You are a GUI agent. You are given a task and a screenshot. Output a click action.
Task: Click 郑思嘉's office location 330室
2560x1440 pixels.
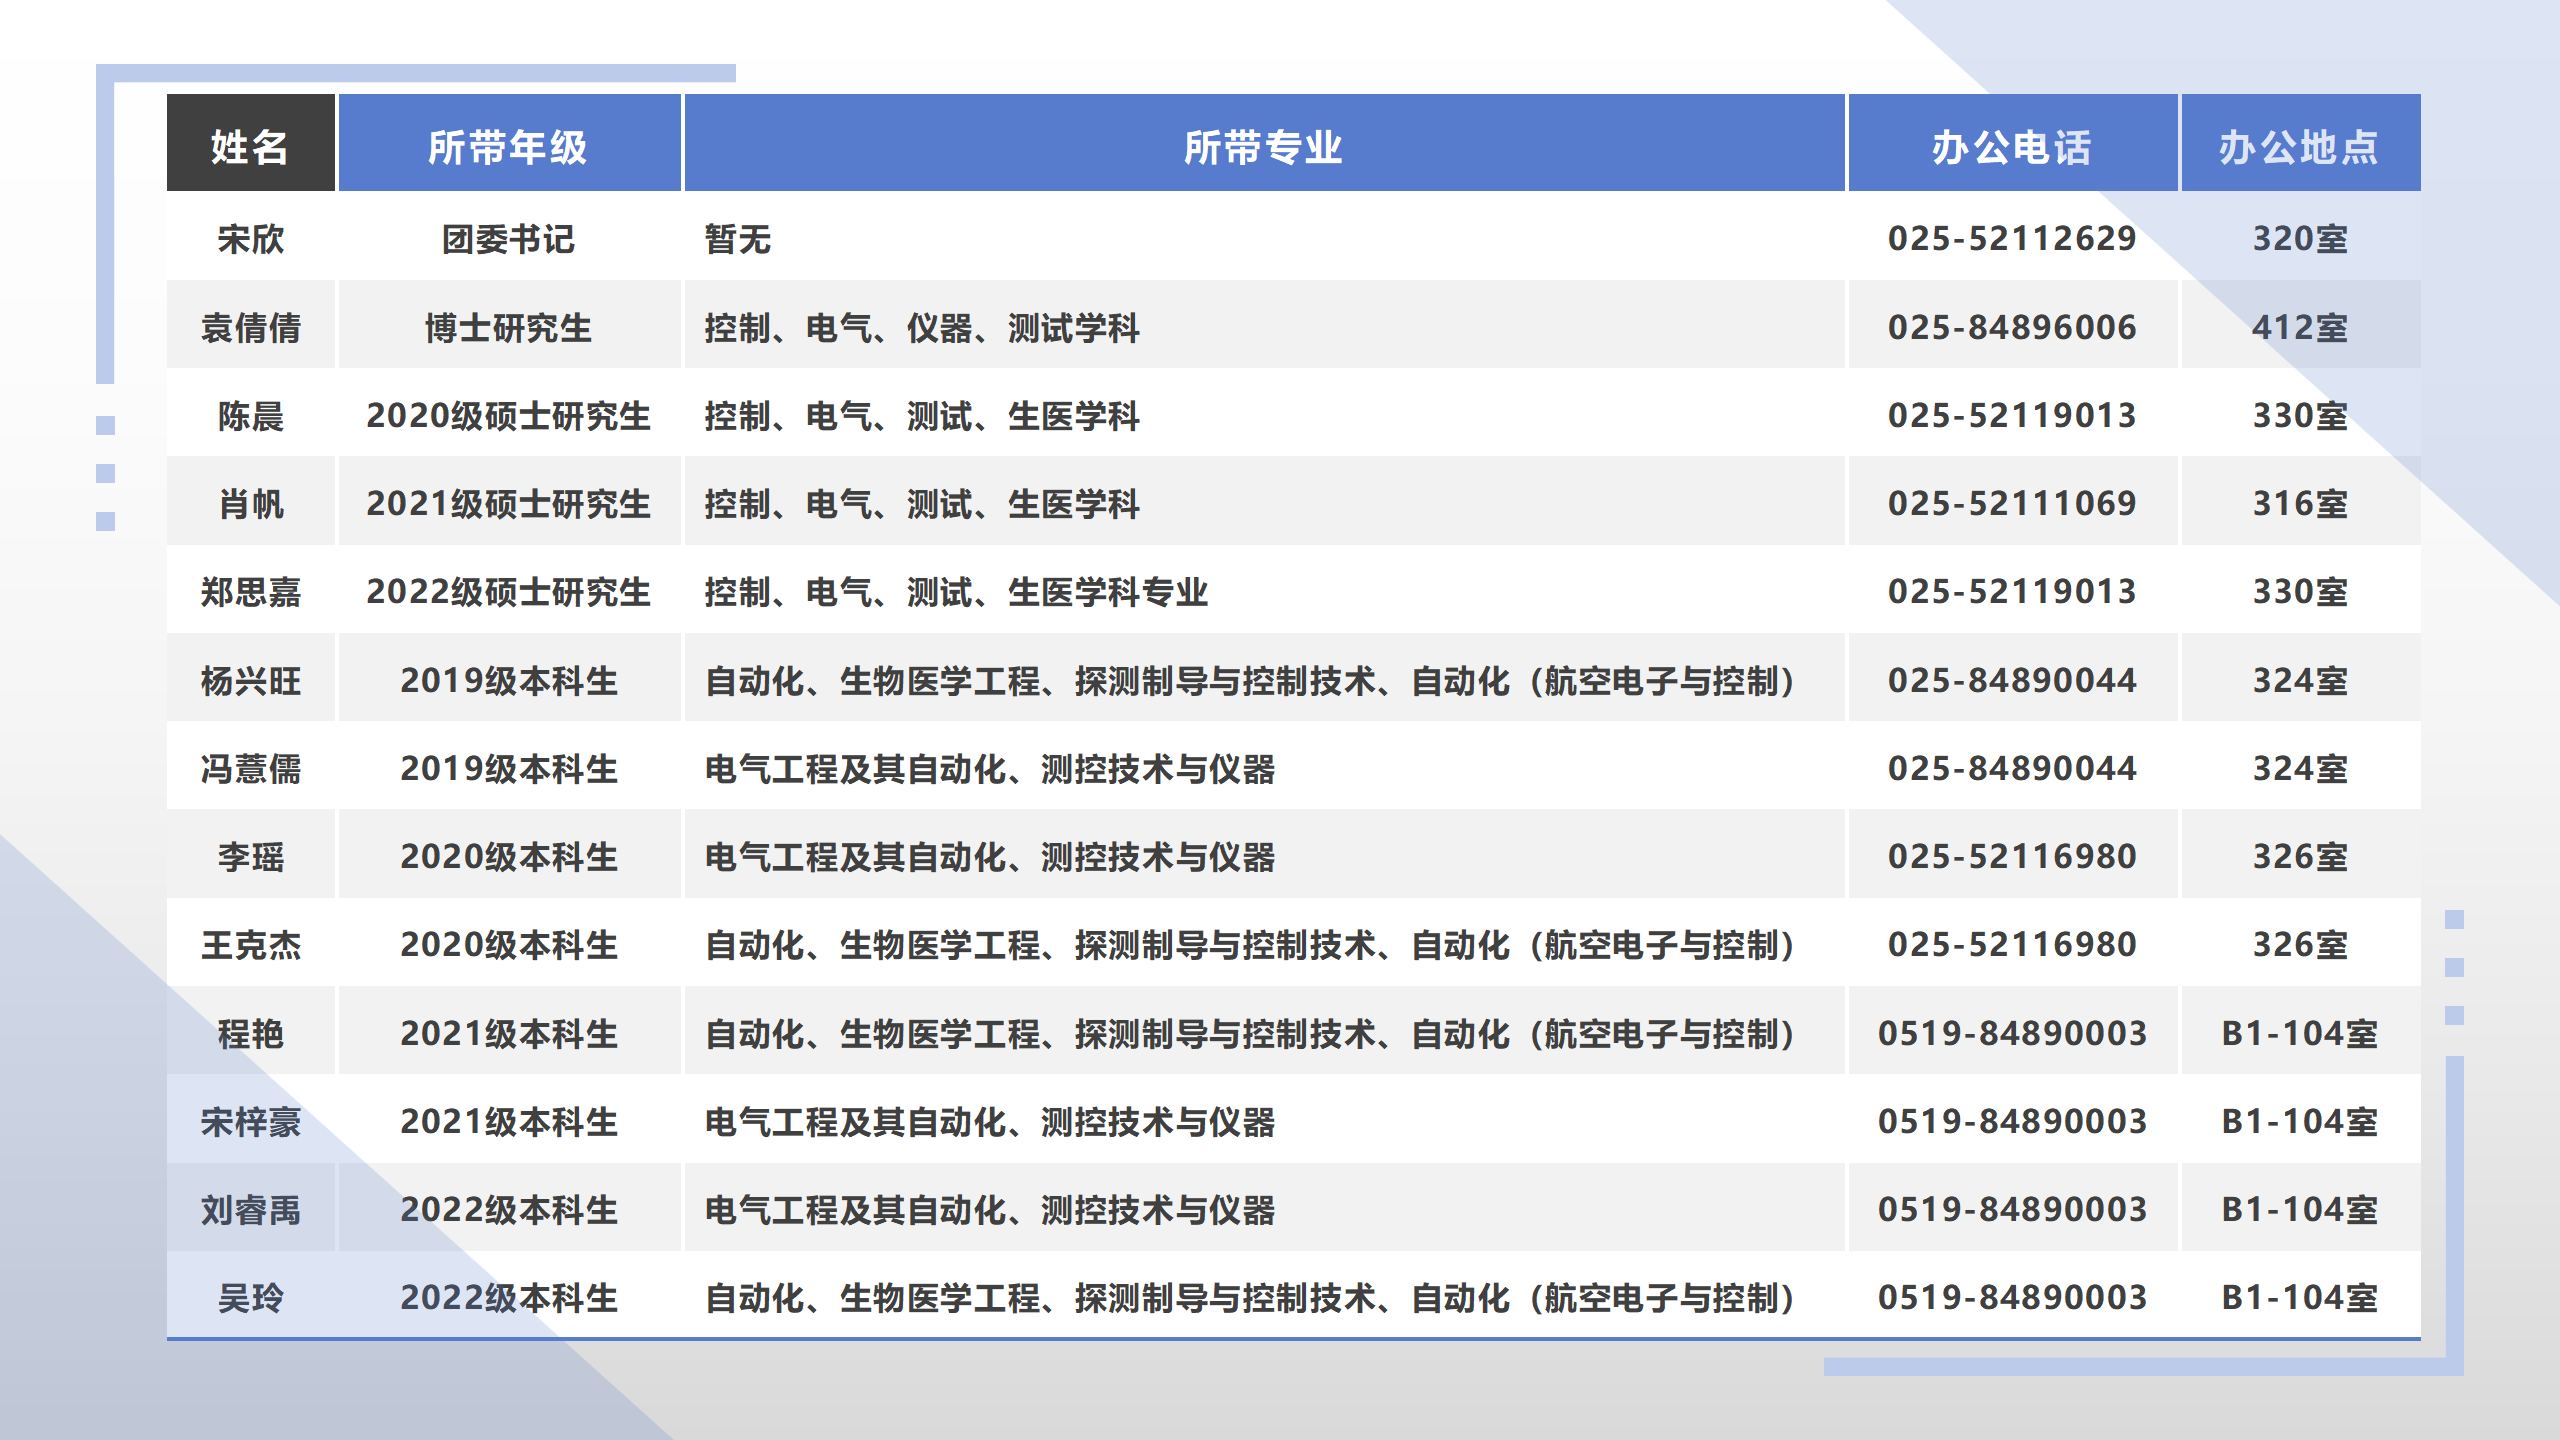[x=2300, y=591]
